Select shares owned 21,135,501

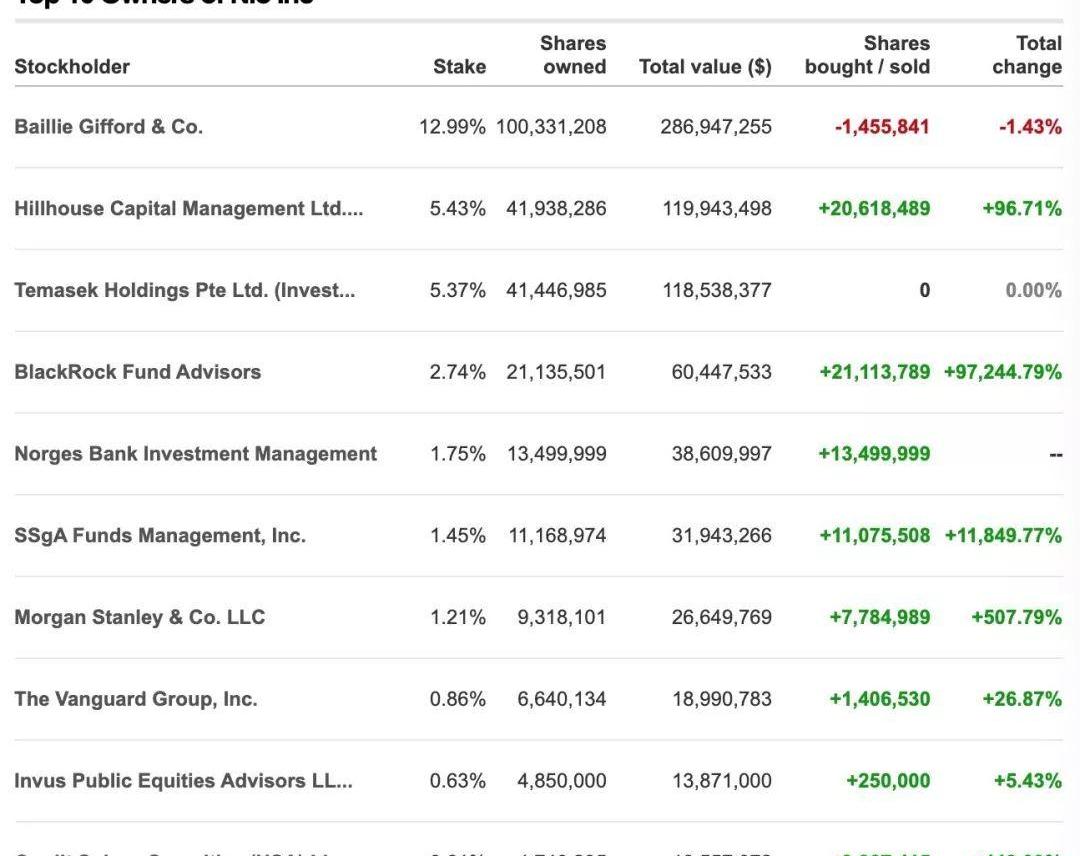pos(557,372)
